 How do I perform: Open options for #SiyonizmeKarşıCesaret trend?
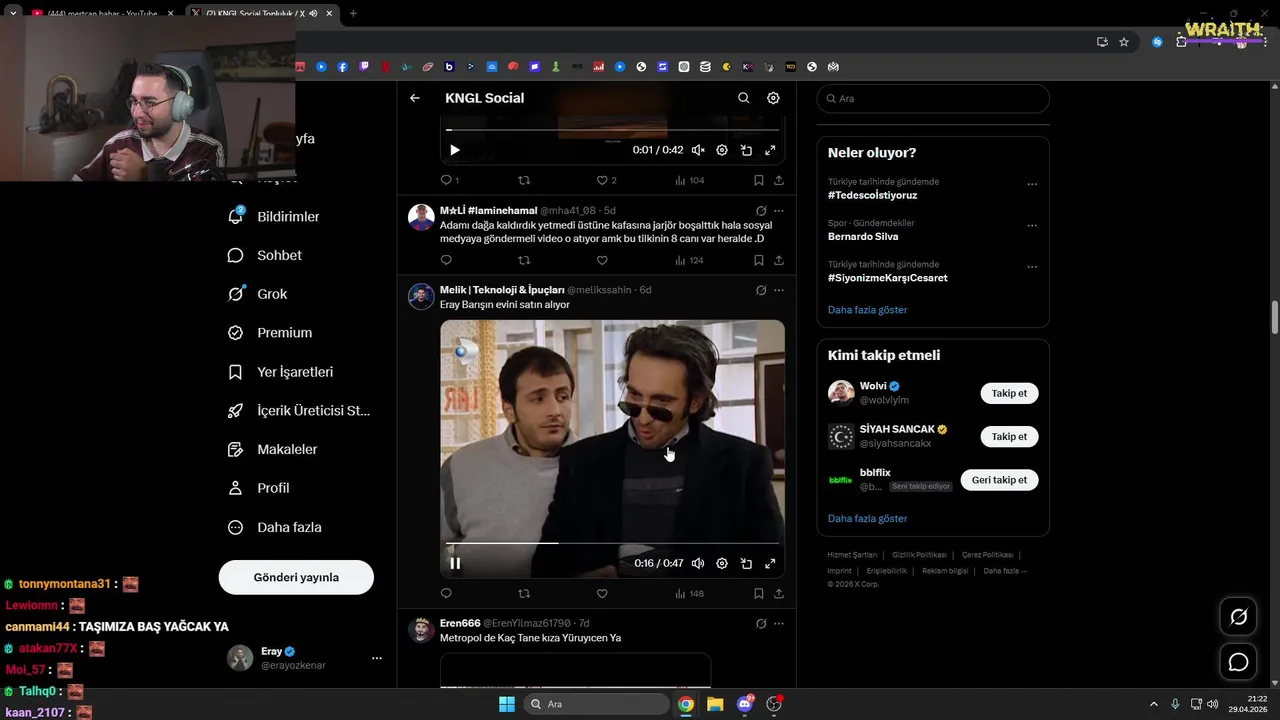(1032, 266)
